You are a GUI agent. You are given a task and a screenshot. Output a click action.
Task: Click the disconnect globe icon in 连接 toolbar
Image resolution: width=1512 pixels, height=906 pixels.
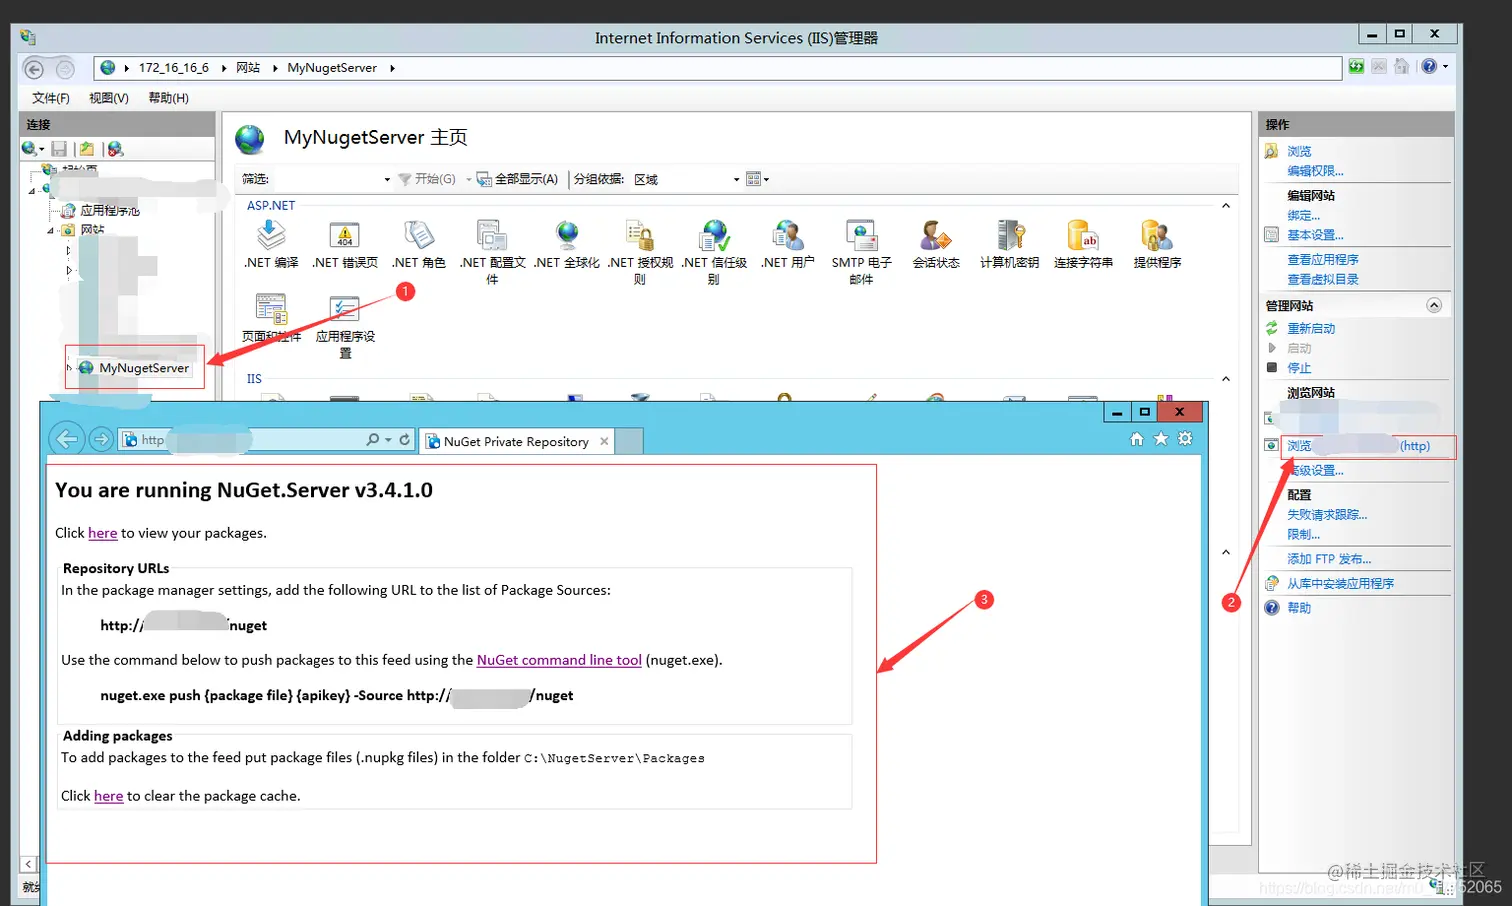115,149
